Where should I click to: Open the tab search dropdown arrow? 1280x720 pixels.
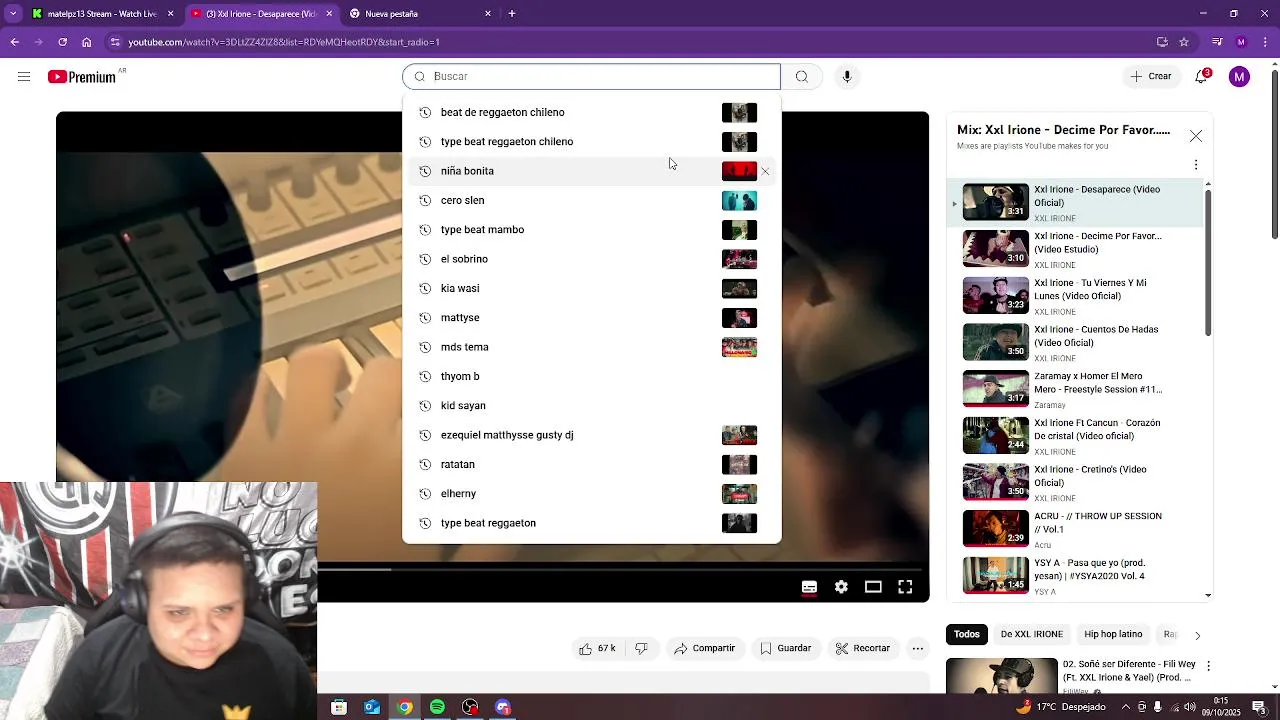(13, 14)
